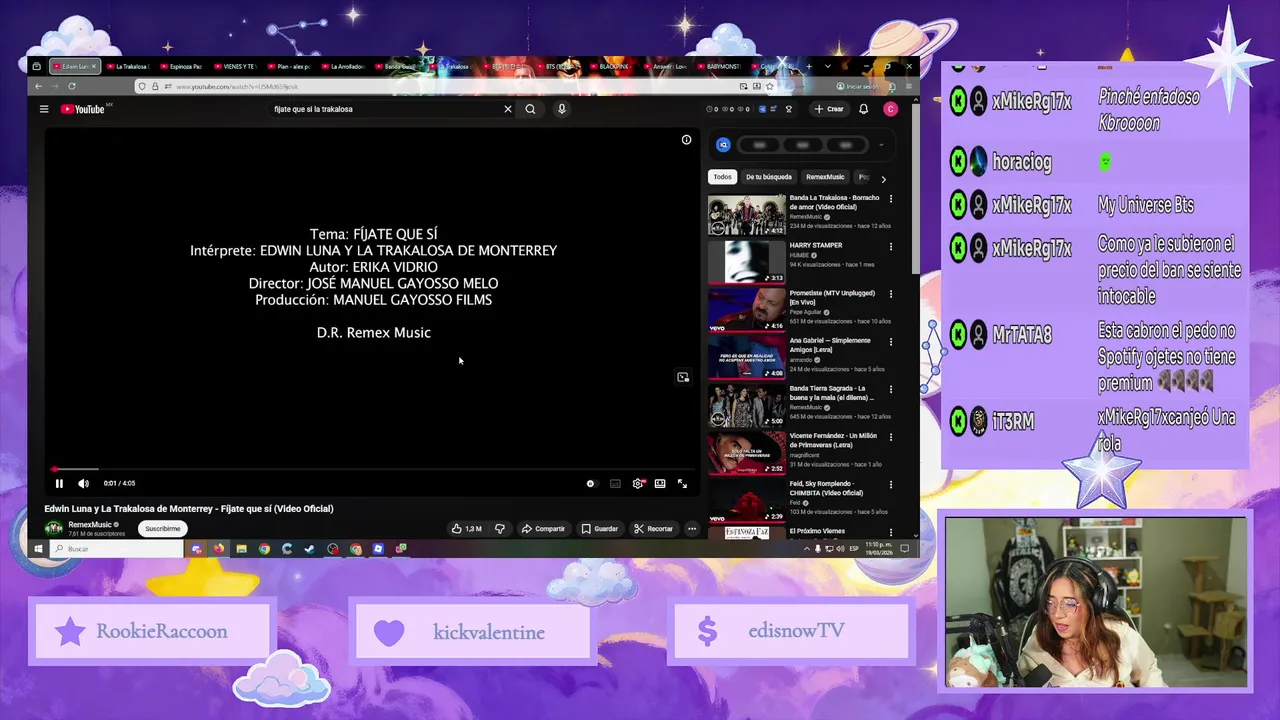Go back in the browser
Viewport: 1280px width, 720px height.
point(38,87)
